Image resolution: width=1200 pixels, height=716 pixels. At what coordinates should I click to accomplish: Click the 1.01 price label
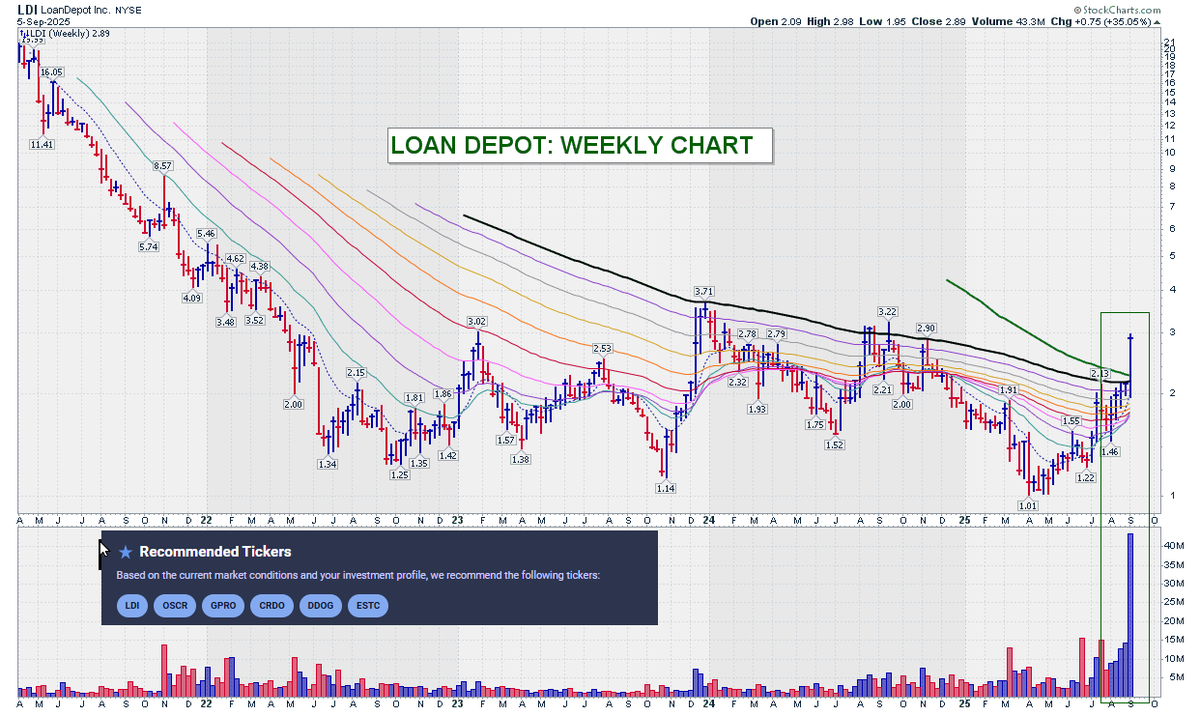(x=1029, y=506)
